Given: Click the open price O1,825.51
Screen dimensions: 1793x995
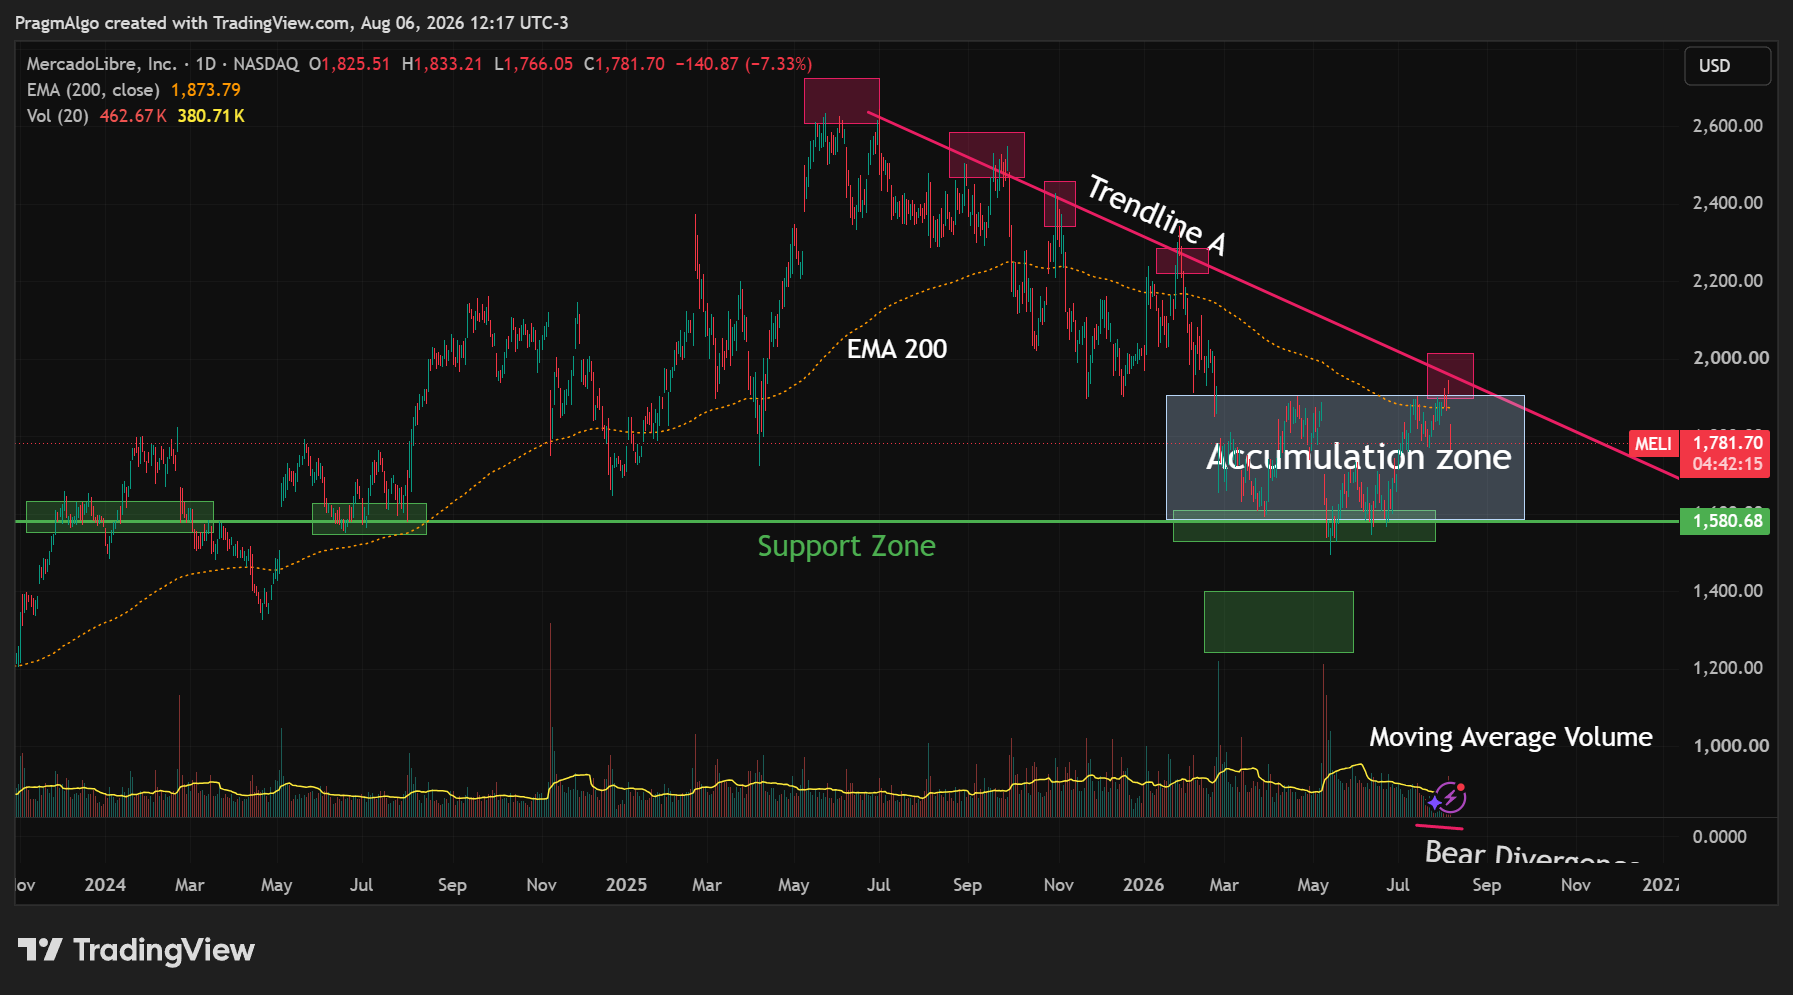Looking at the screenshot, I should (349, 64).
